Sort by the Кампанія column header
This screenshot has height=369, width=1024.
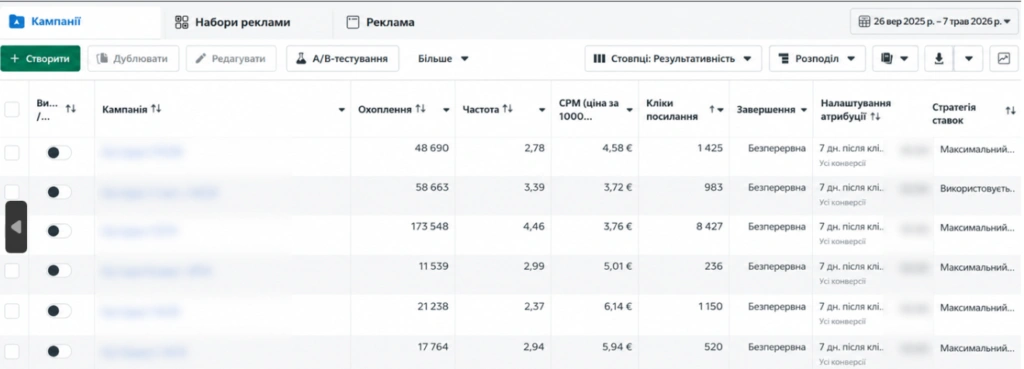[131, 109]
